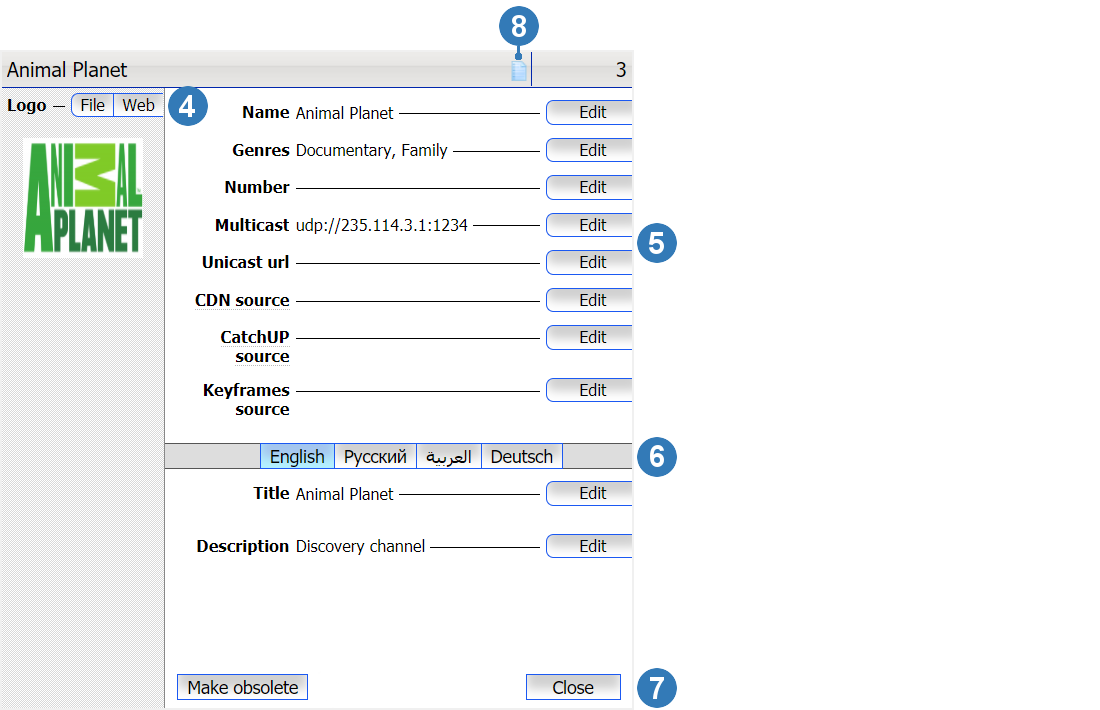Click the CatchUP source label
1100x710 pixels.
coord(255,347)
